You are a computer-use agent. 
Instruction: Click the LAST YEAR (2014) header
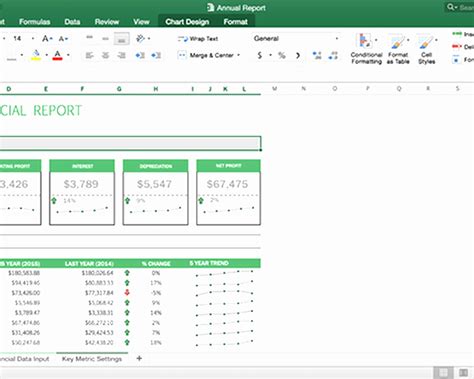(89, 264)
